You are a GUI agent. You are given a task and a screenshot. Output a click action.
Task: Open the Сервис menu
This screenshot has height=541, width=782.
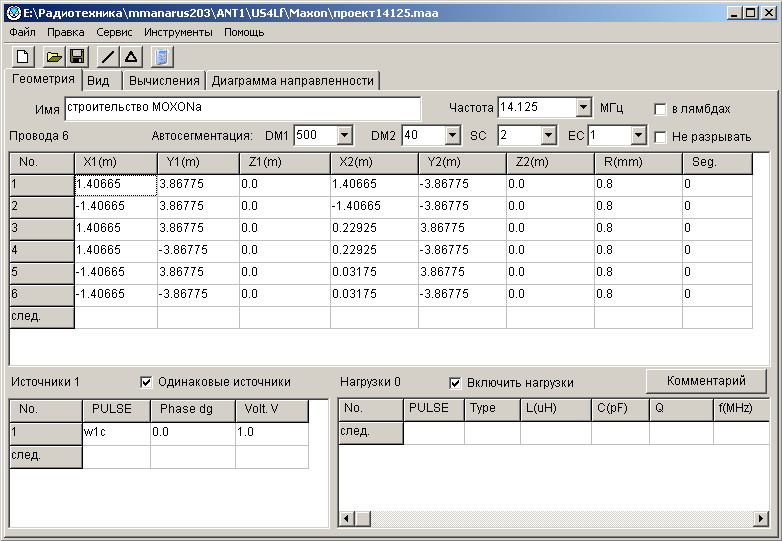(114, 32)
